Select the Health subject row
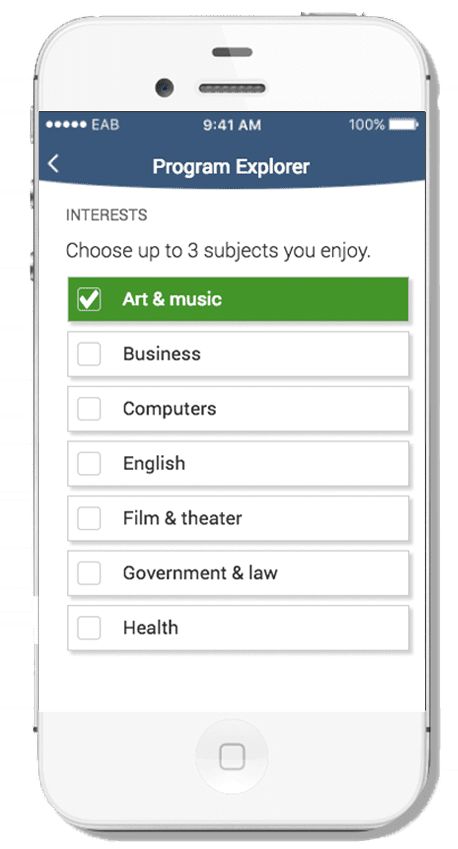The height and width of the screenshot is (849, 458). (238, 628)
